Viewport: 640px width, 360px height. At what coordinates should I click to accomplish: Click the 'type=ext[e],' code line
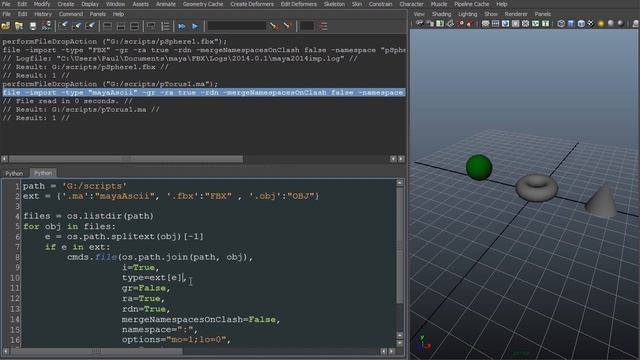pyautogui.click(x=154, y=278)
